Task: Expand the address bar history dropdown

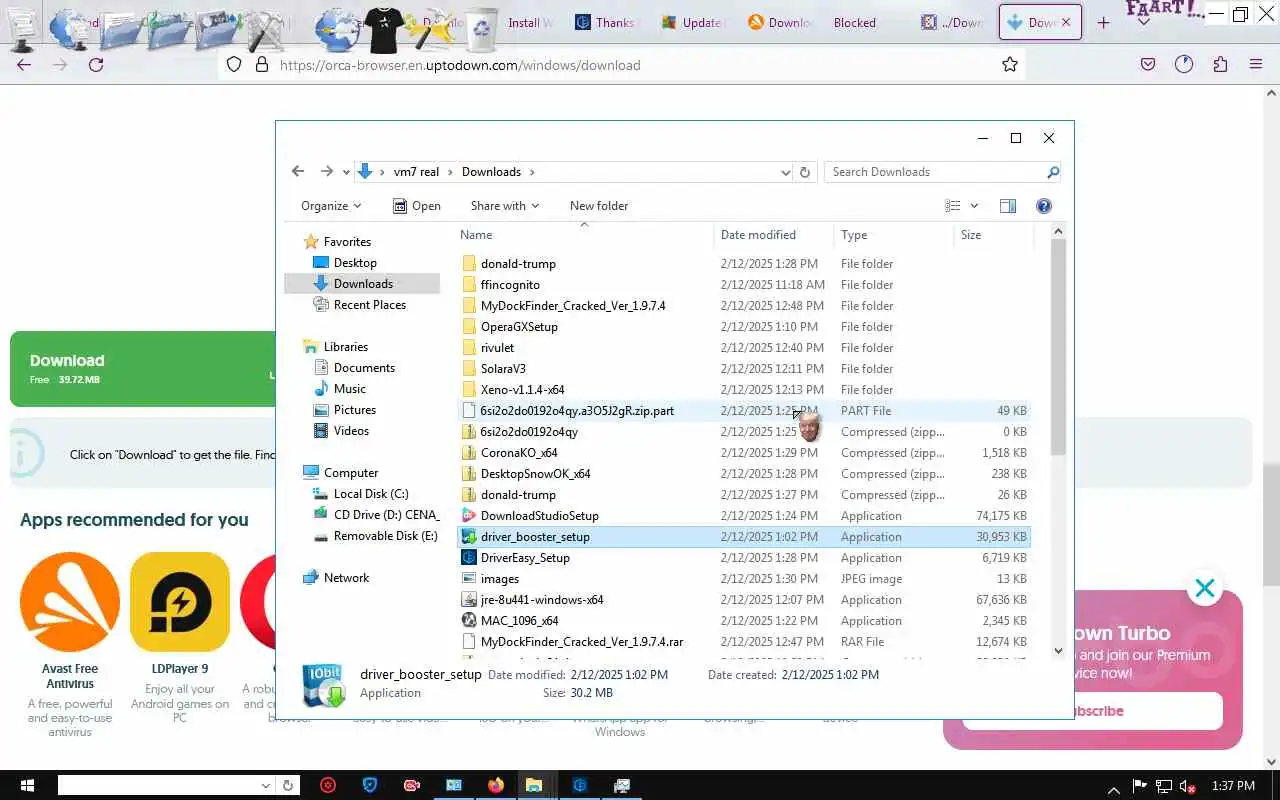Action: (785, 172)
